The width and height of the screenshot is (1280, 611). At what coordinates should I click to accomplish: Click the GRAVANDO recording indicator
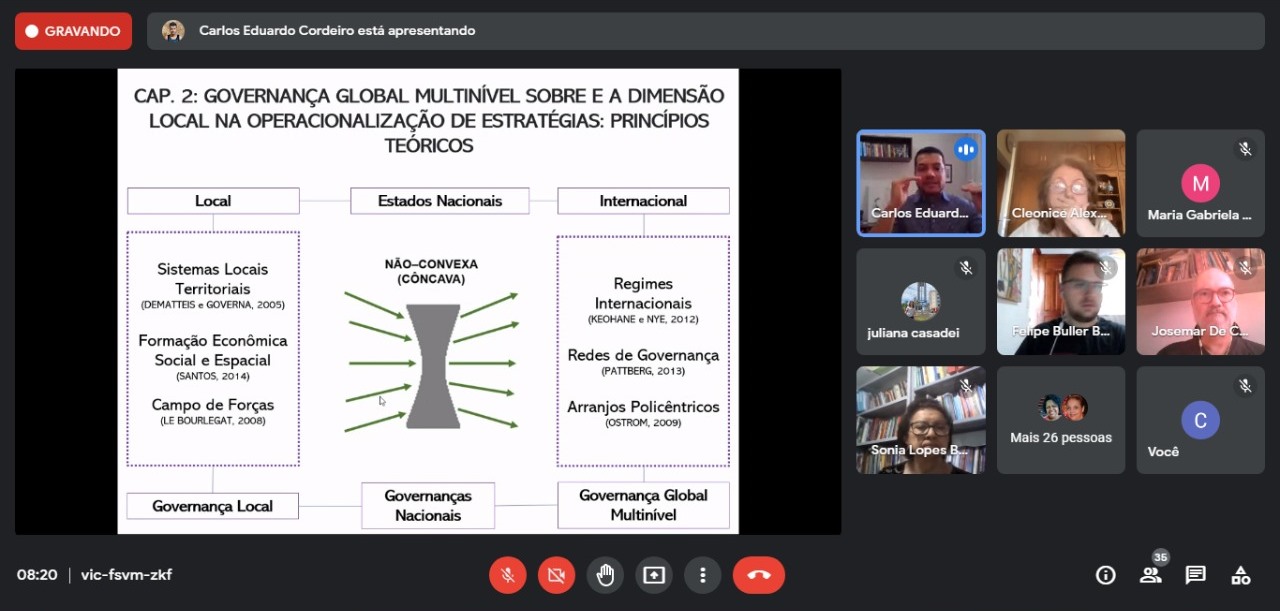coord(73,31)
